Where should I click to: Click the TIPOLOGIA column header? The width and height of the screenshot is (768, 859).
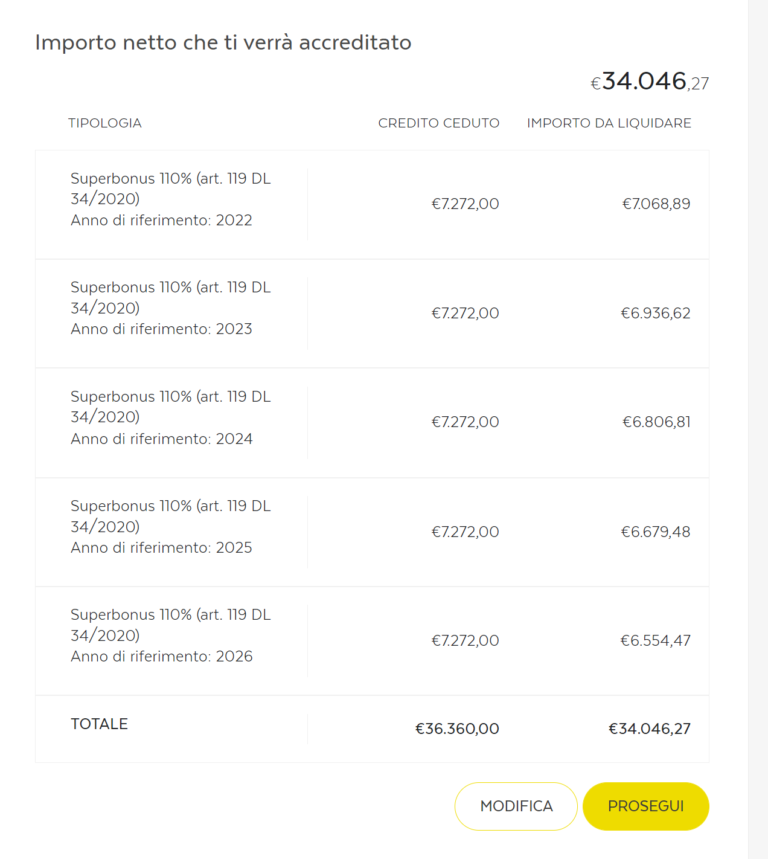point(105,123)
